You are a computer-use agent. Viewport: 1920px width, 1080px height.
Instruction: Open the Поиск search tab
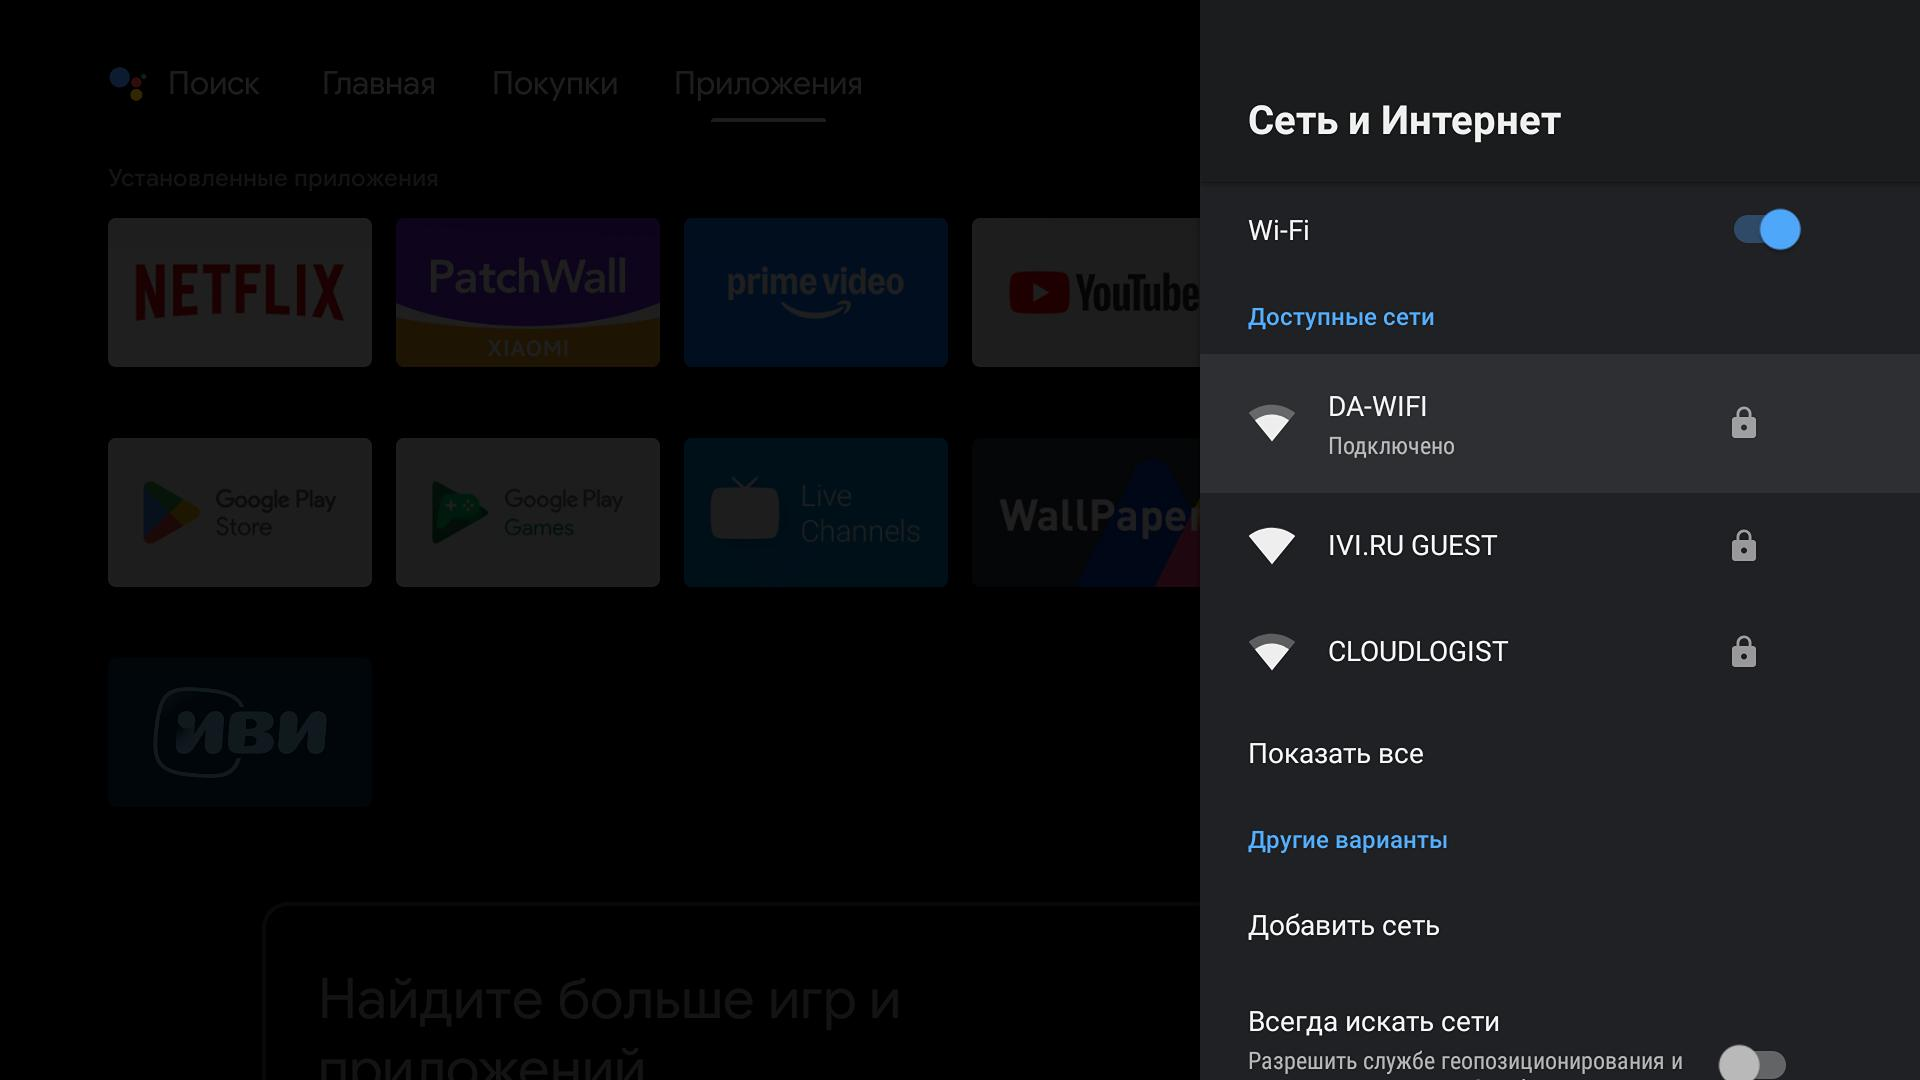[x=213, y=84]
